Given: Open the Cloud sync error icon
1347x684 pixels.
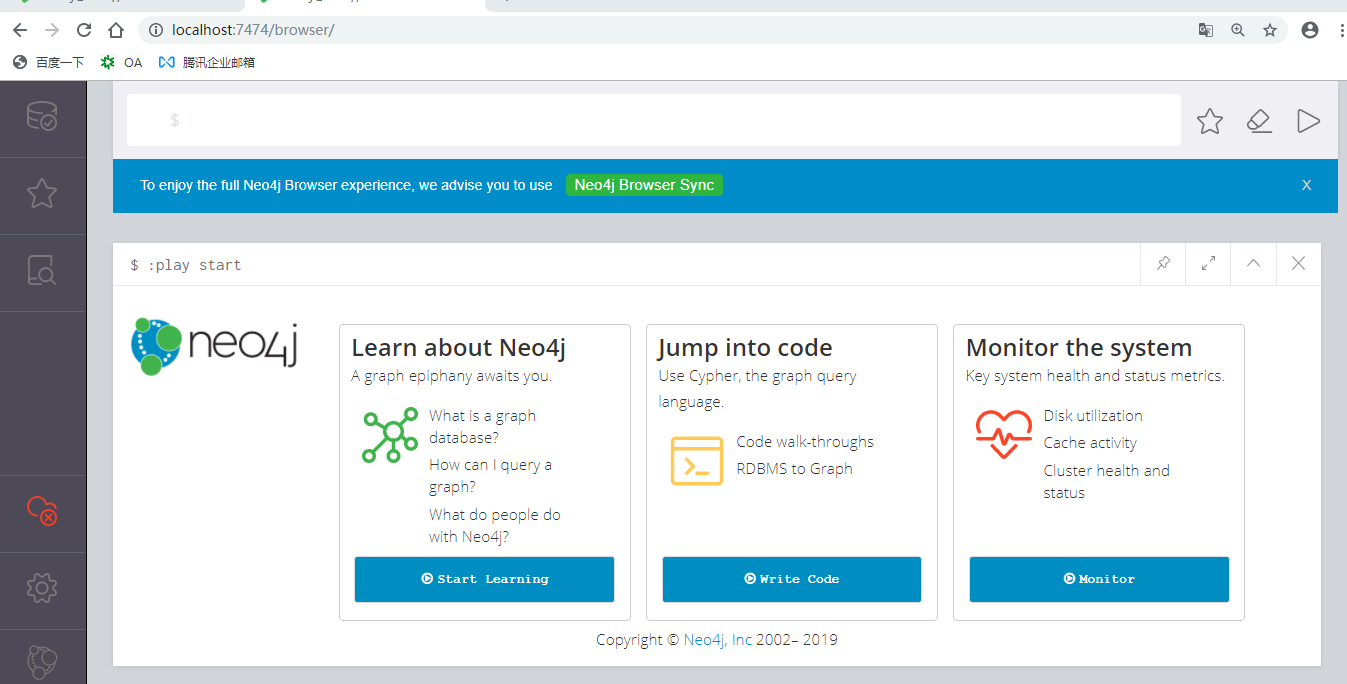Looking at the screenshot, I should coord(42,511).
